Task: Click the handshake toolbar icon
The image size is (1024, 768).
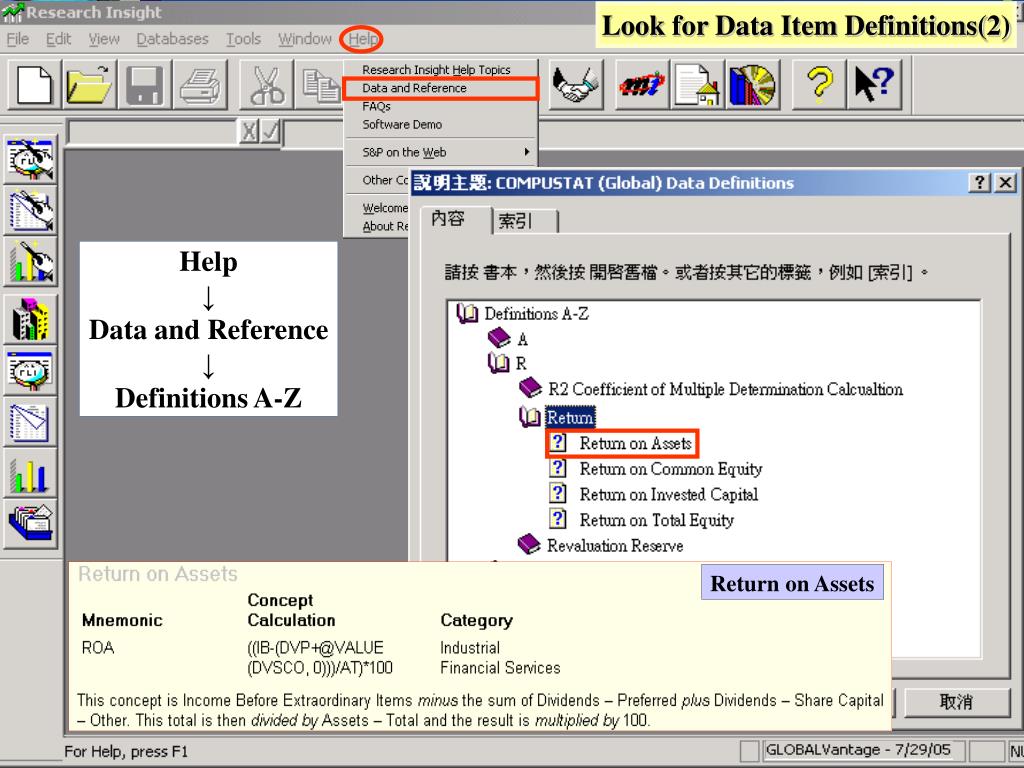Action: click(x=576, y=85)
